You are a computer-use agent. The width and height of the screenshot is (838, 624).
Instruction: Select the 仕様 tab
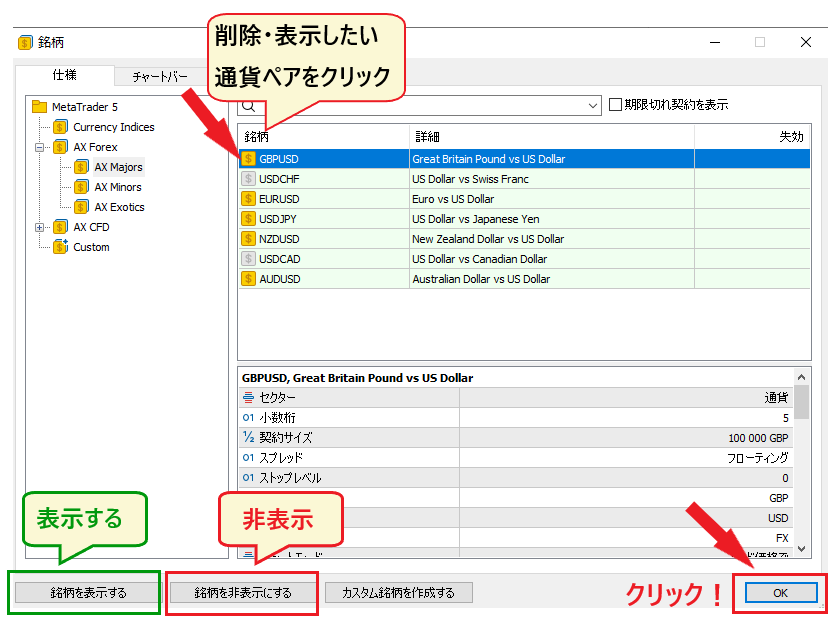[64, 75]
